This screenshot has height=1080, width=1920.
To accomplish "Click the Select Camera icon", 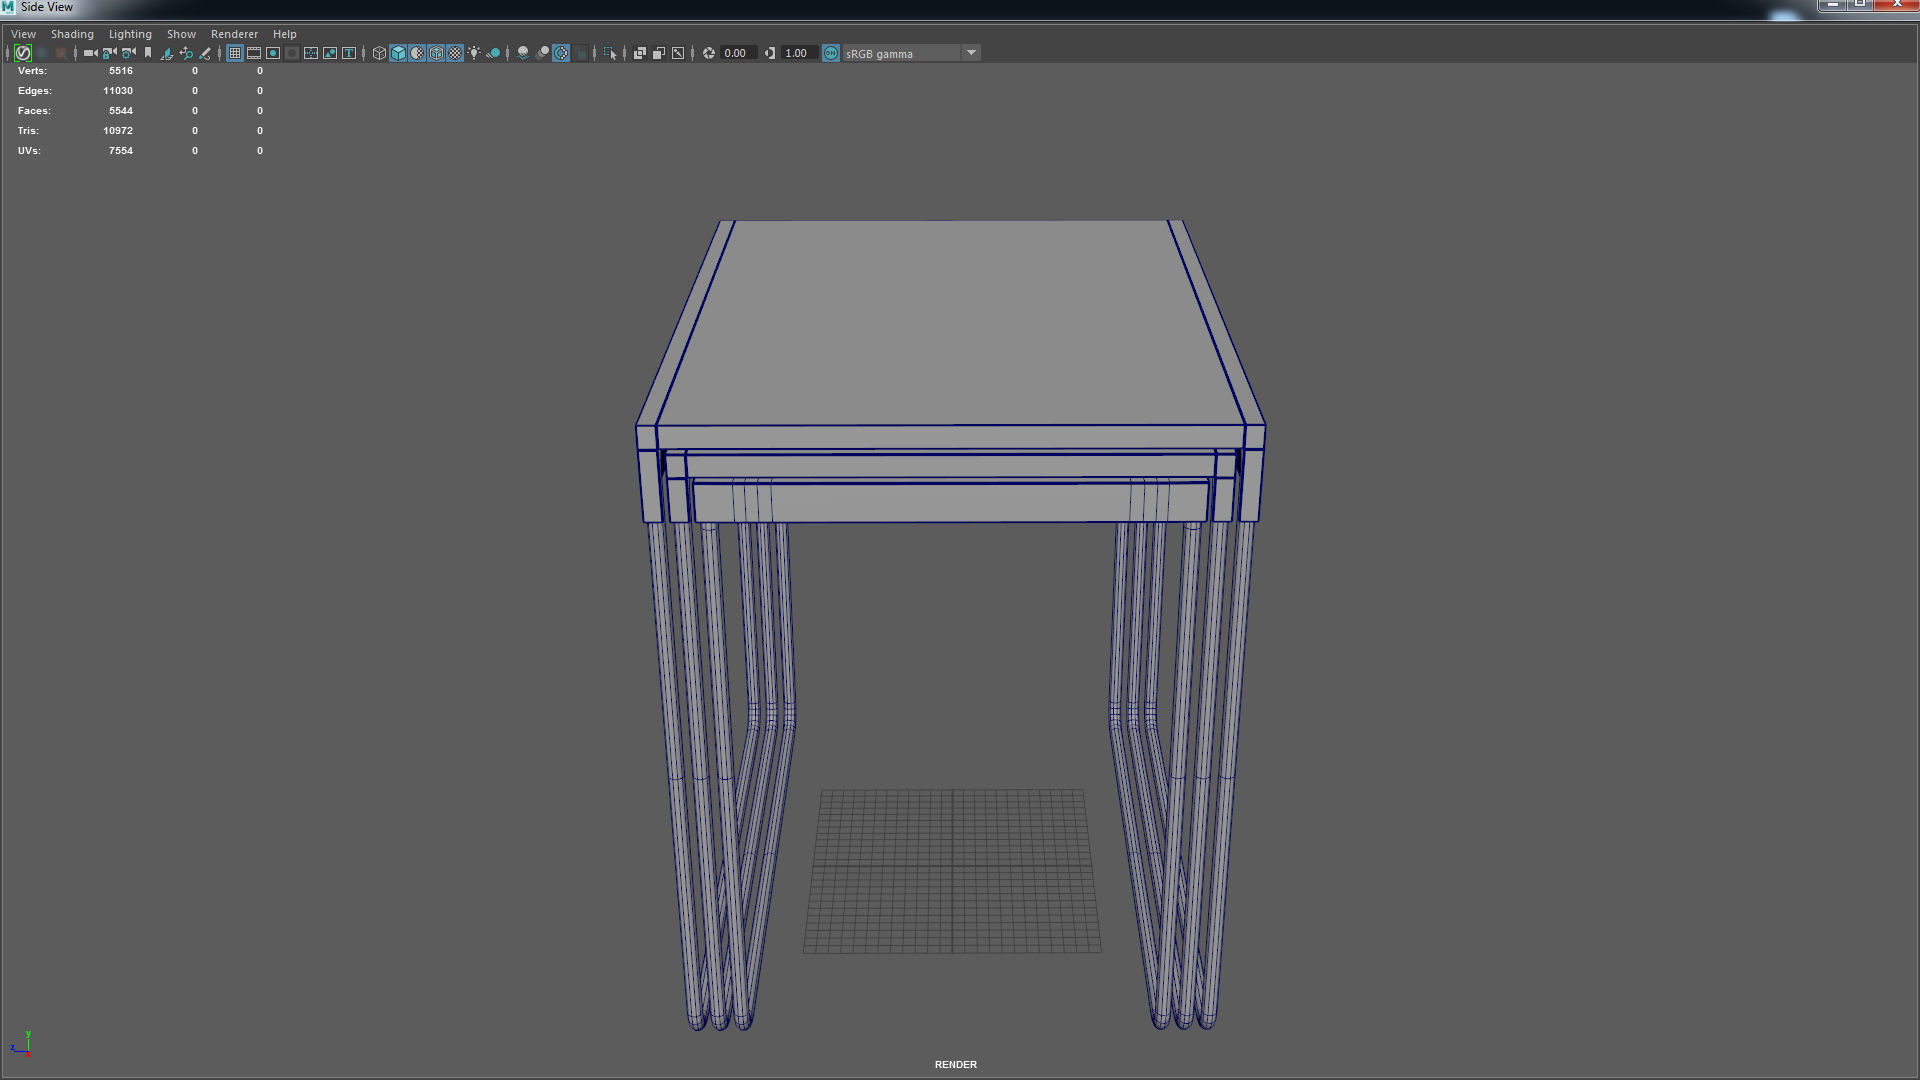I will click(90, 53).
